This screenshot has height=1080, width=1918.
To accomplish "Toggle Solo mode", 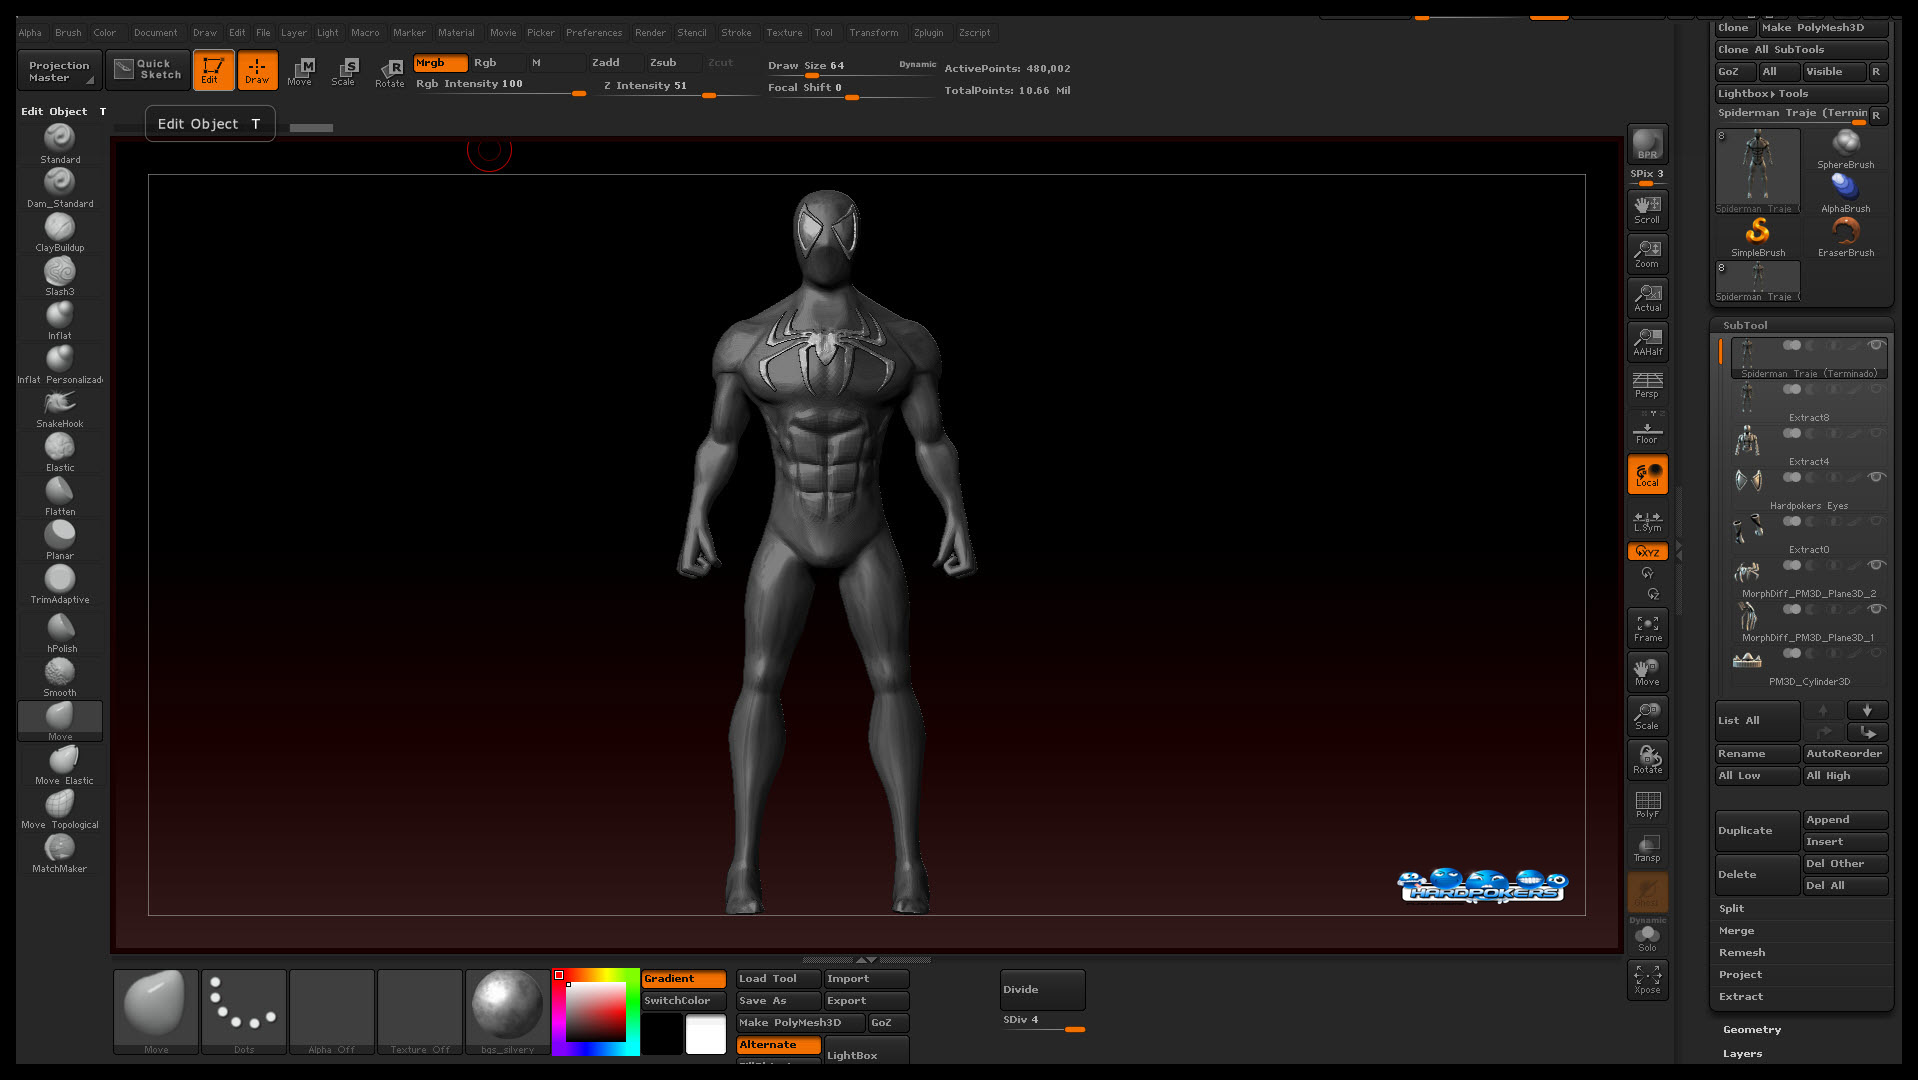I will coord(1647,938).
